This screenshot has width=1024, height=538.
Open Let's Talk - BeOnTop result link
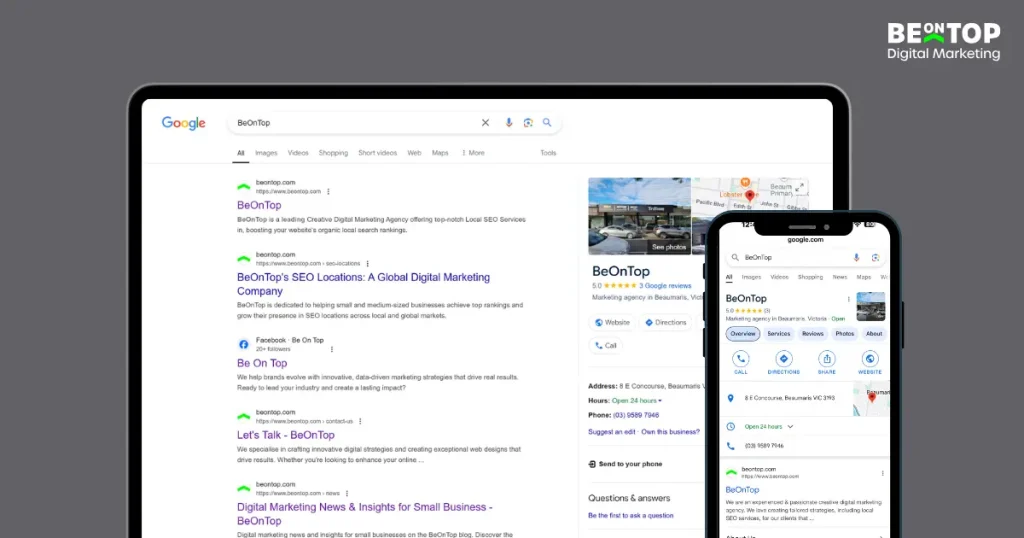click(286, 435)
